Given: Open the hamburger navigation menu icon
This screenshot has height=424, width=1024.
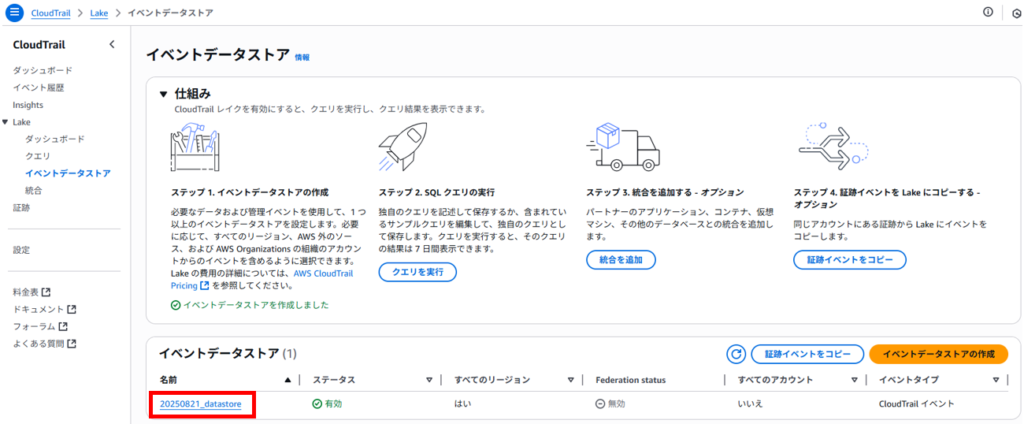Looking at the screenshot, I should pyautogui.click(x=14, y=12).
